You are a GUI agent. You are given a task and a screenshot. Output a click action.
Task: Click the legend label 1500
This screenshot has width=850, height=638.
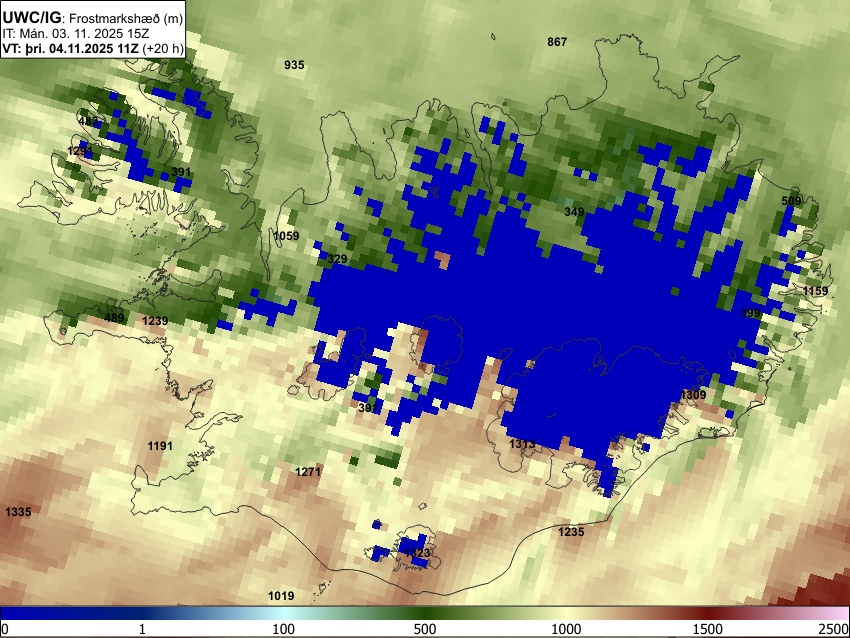[708, 629]
